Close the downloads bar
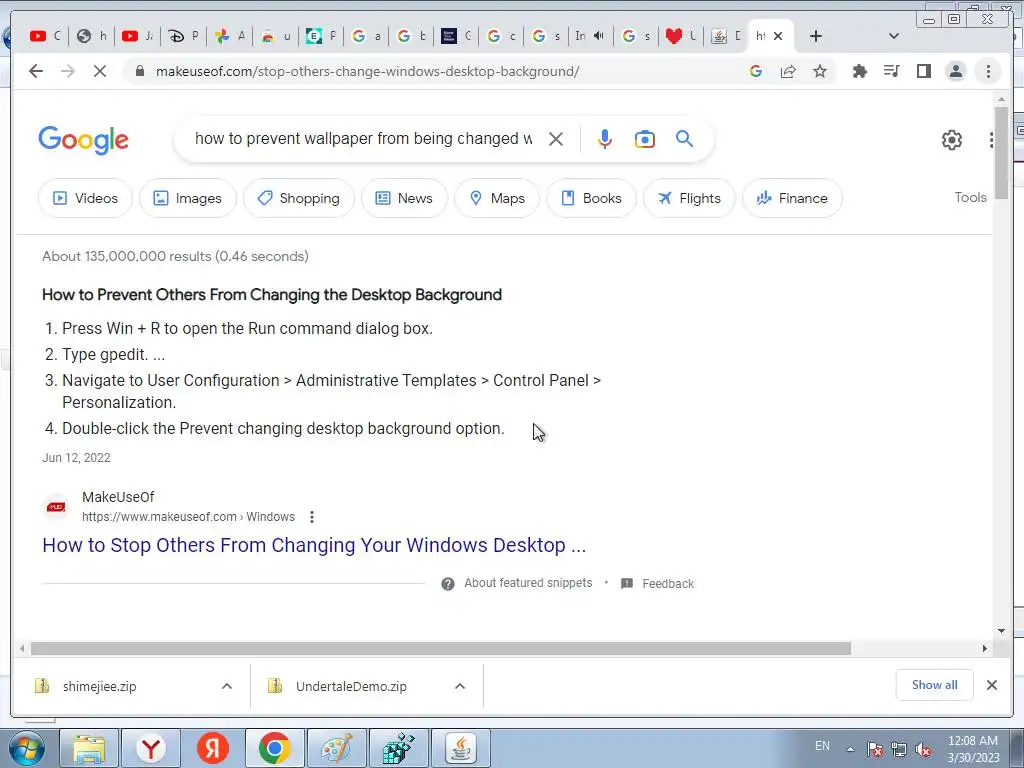1024x768 pixels. pyautogui.click(x=991, y=685)
